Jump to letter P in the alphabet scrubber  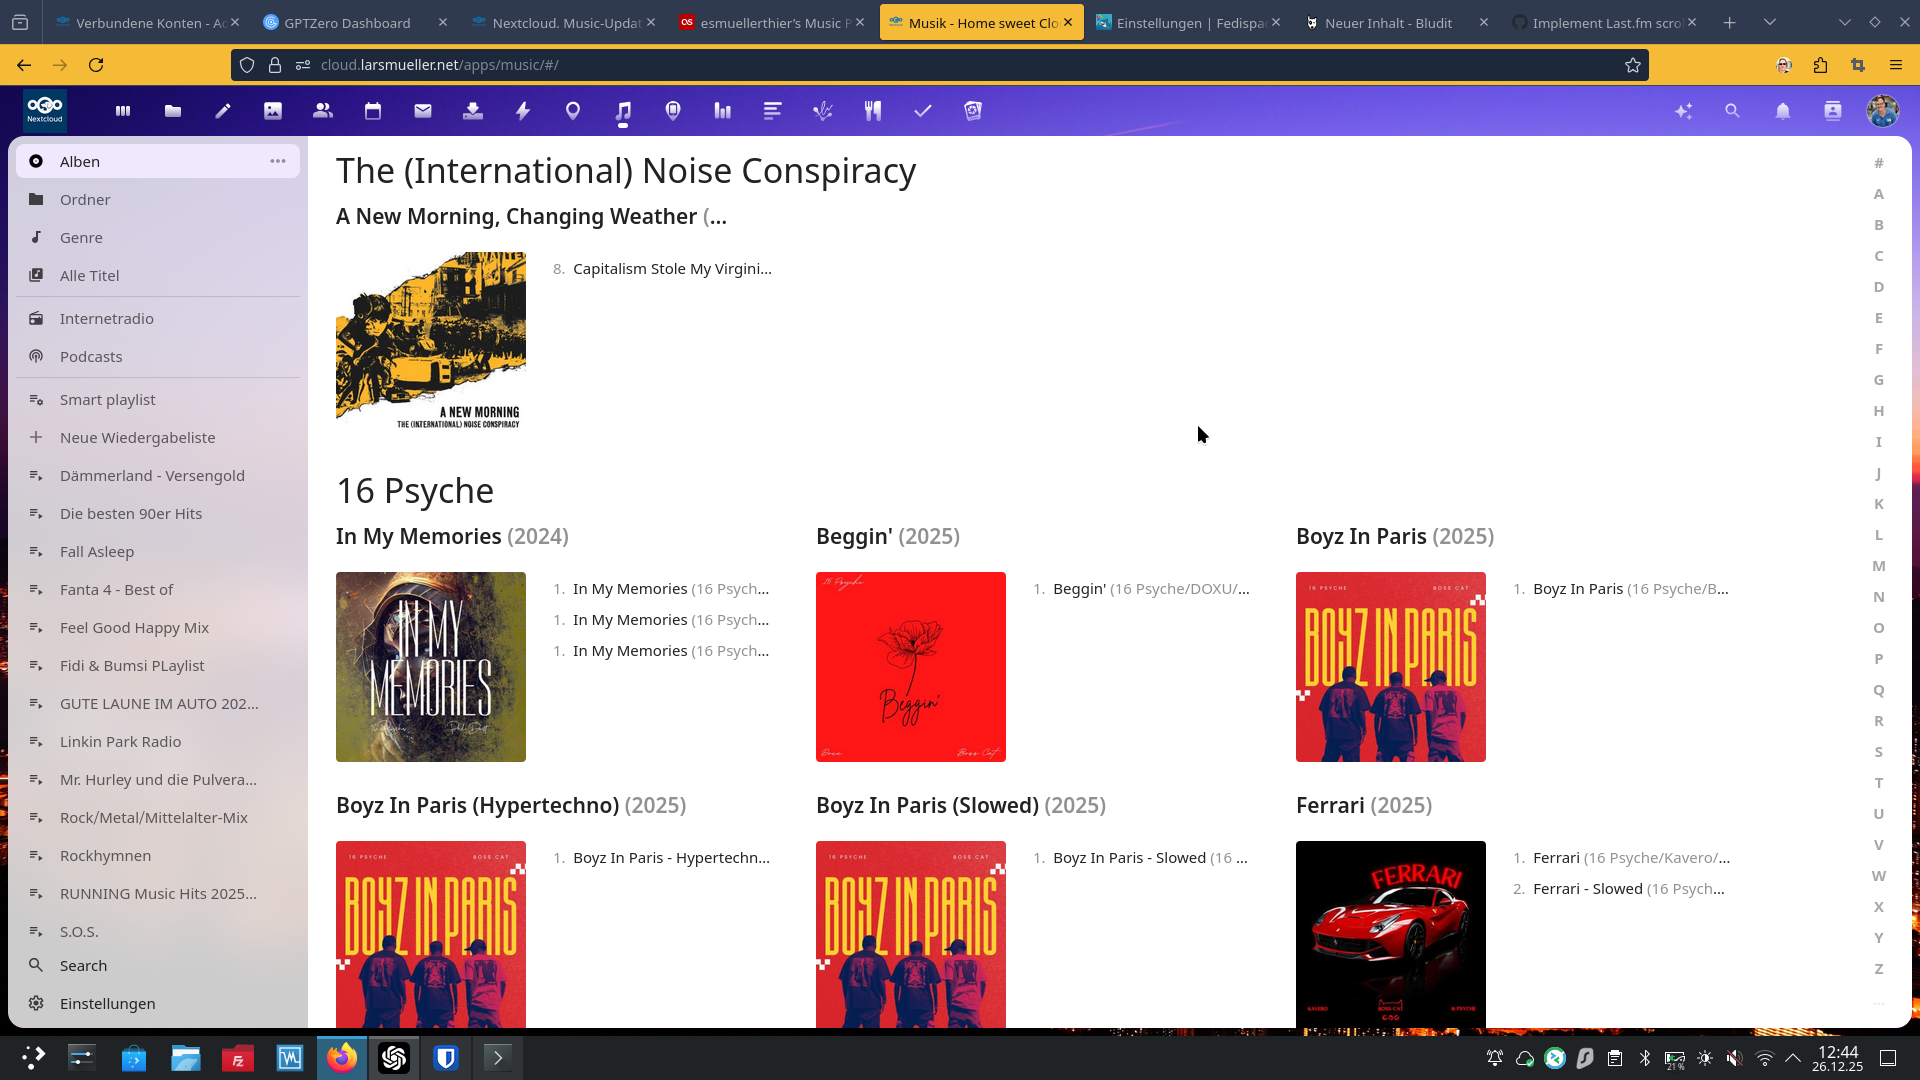pyautogui.click(x=1879, y=658)
